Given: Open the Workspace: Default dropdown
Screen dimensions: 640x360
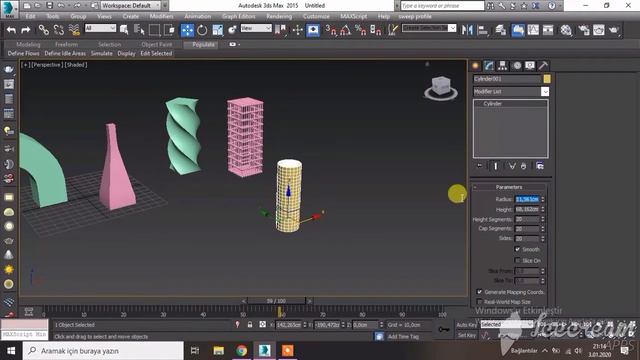Looking at the screenshot, I should coord(130,6).
